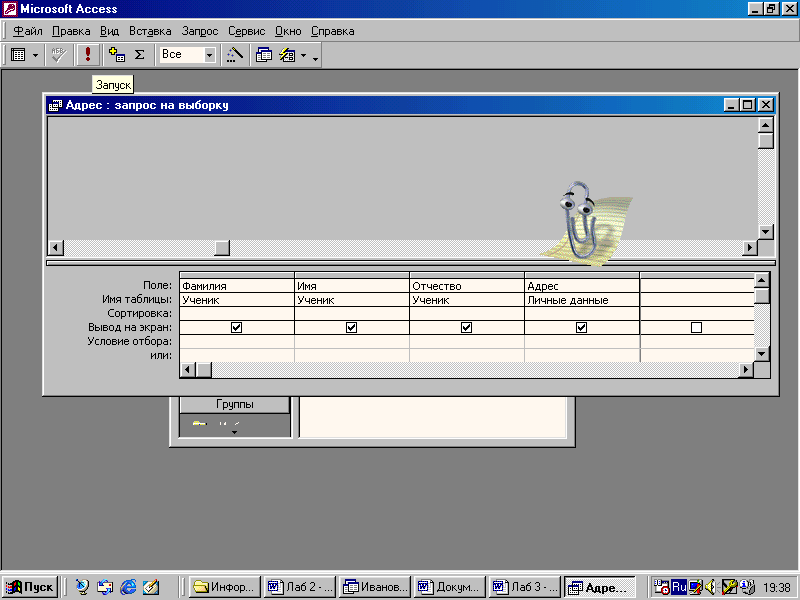This screenshot has width=800, height=600.
Task: Open the Запрос menu
Action: [x=199, y=31]
